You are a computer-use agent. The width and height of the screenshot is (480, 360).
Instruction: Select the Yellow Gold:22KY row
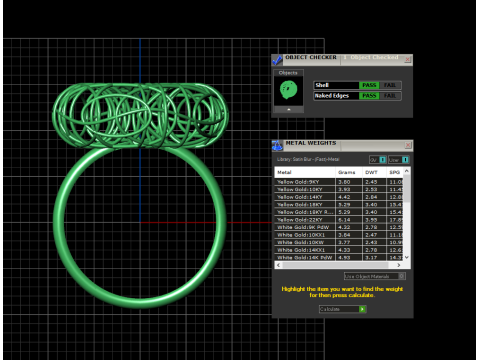339,220
